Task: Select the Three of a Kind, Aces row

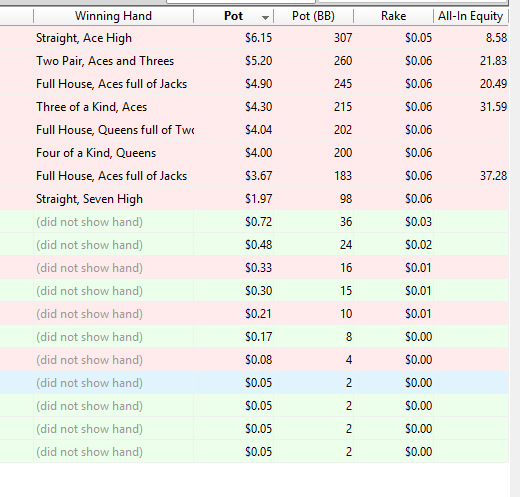Action: click(254, 107)
